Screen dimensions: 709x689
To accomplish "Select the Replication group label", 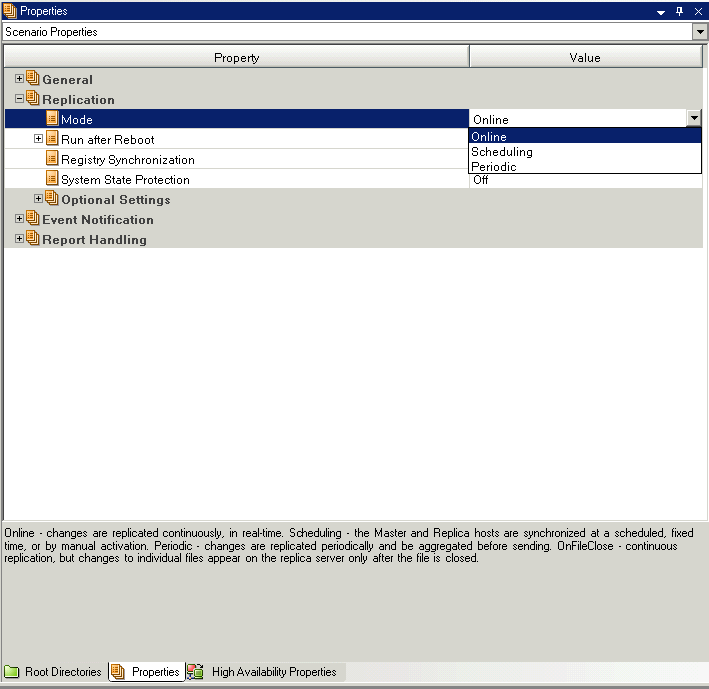I will (x=78, y=99).
